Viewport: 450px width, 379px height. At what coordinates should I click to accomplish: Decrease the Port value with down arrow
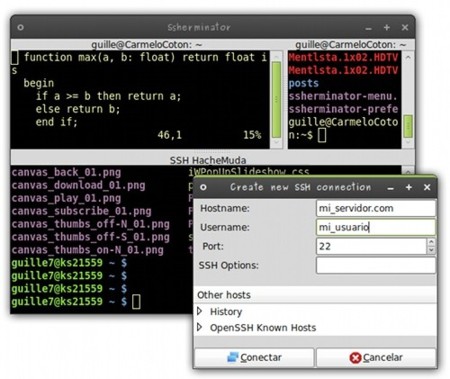[431, 250]
